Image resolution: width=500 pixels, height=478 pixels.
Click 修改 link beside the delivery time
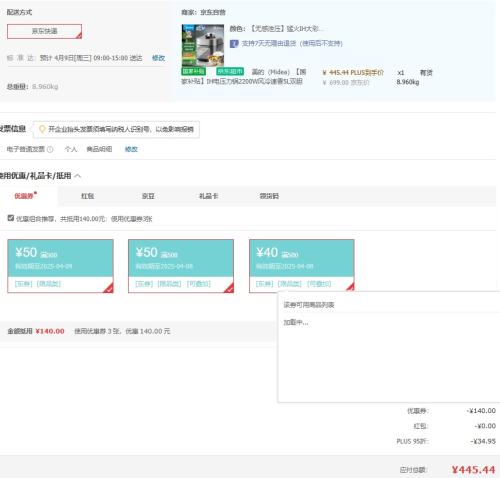coord(158,58)
